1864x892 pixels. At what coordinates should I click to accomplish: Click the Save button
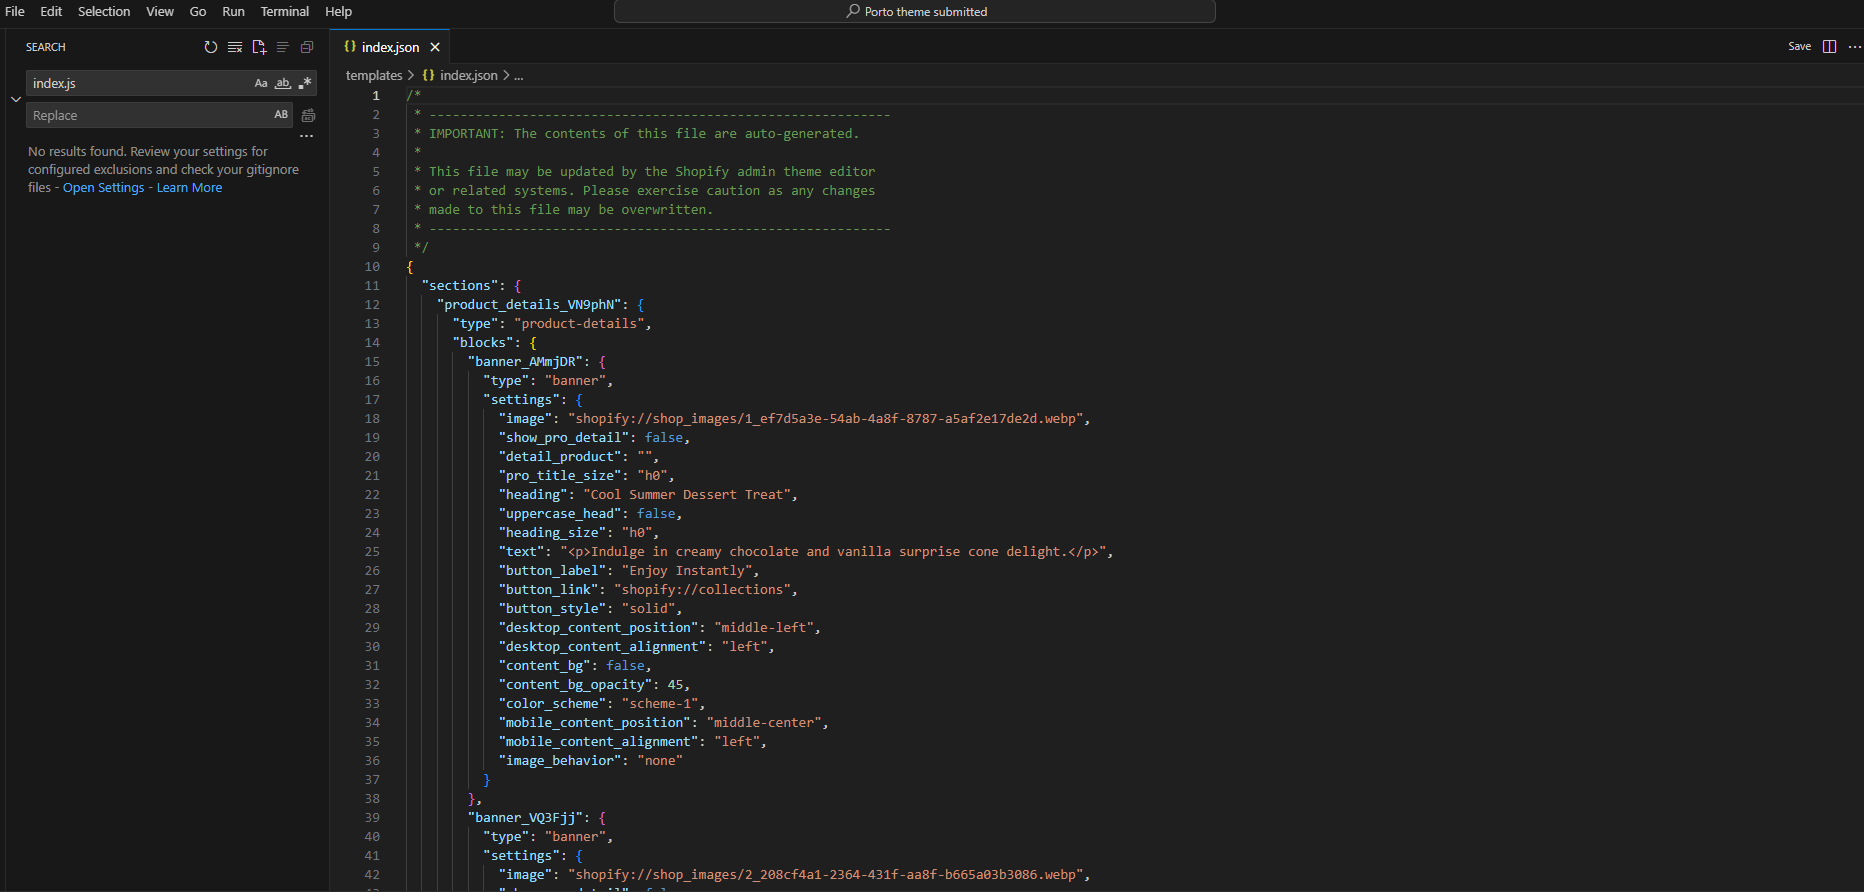(1799, 47)
